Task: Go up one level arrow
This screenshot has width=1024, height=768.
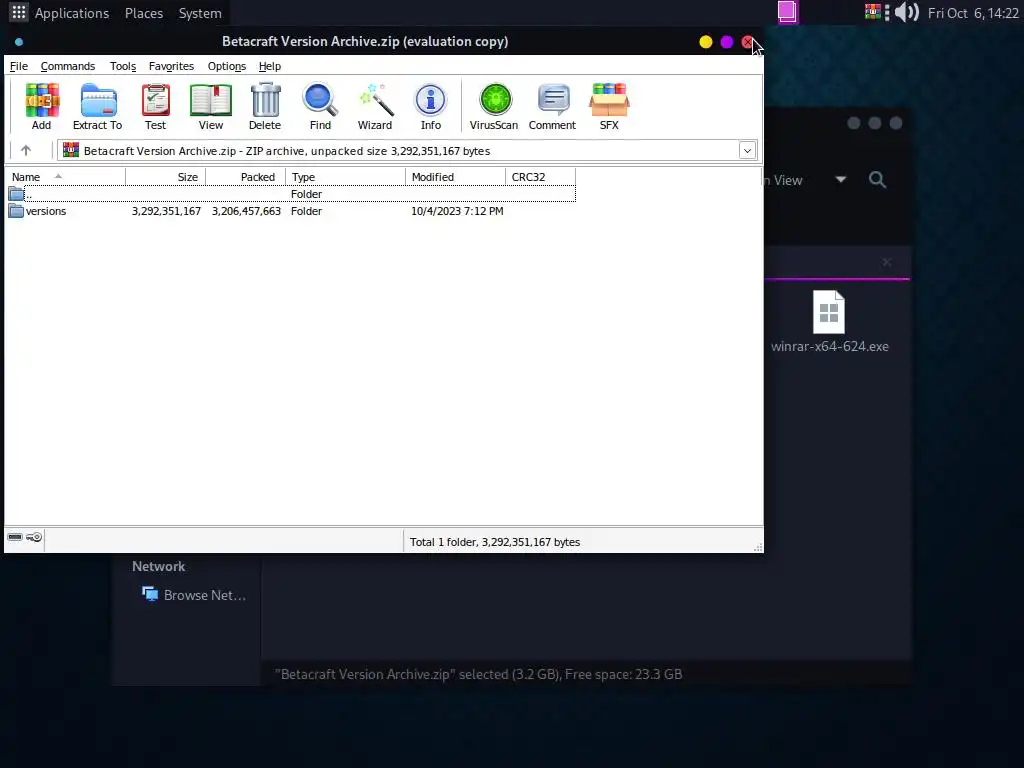Action: (26, 151)
